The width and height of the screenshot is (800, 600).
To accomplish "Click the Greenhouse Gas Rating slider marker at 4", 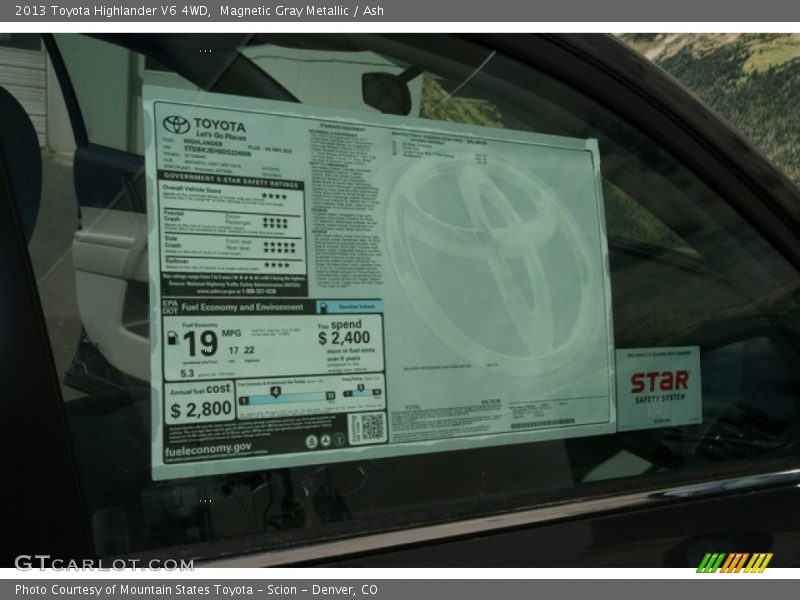I will click(275, 392).
